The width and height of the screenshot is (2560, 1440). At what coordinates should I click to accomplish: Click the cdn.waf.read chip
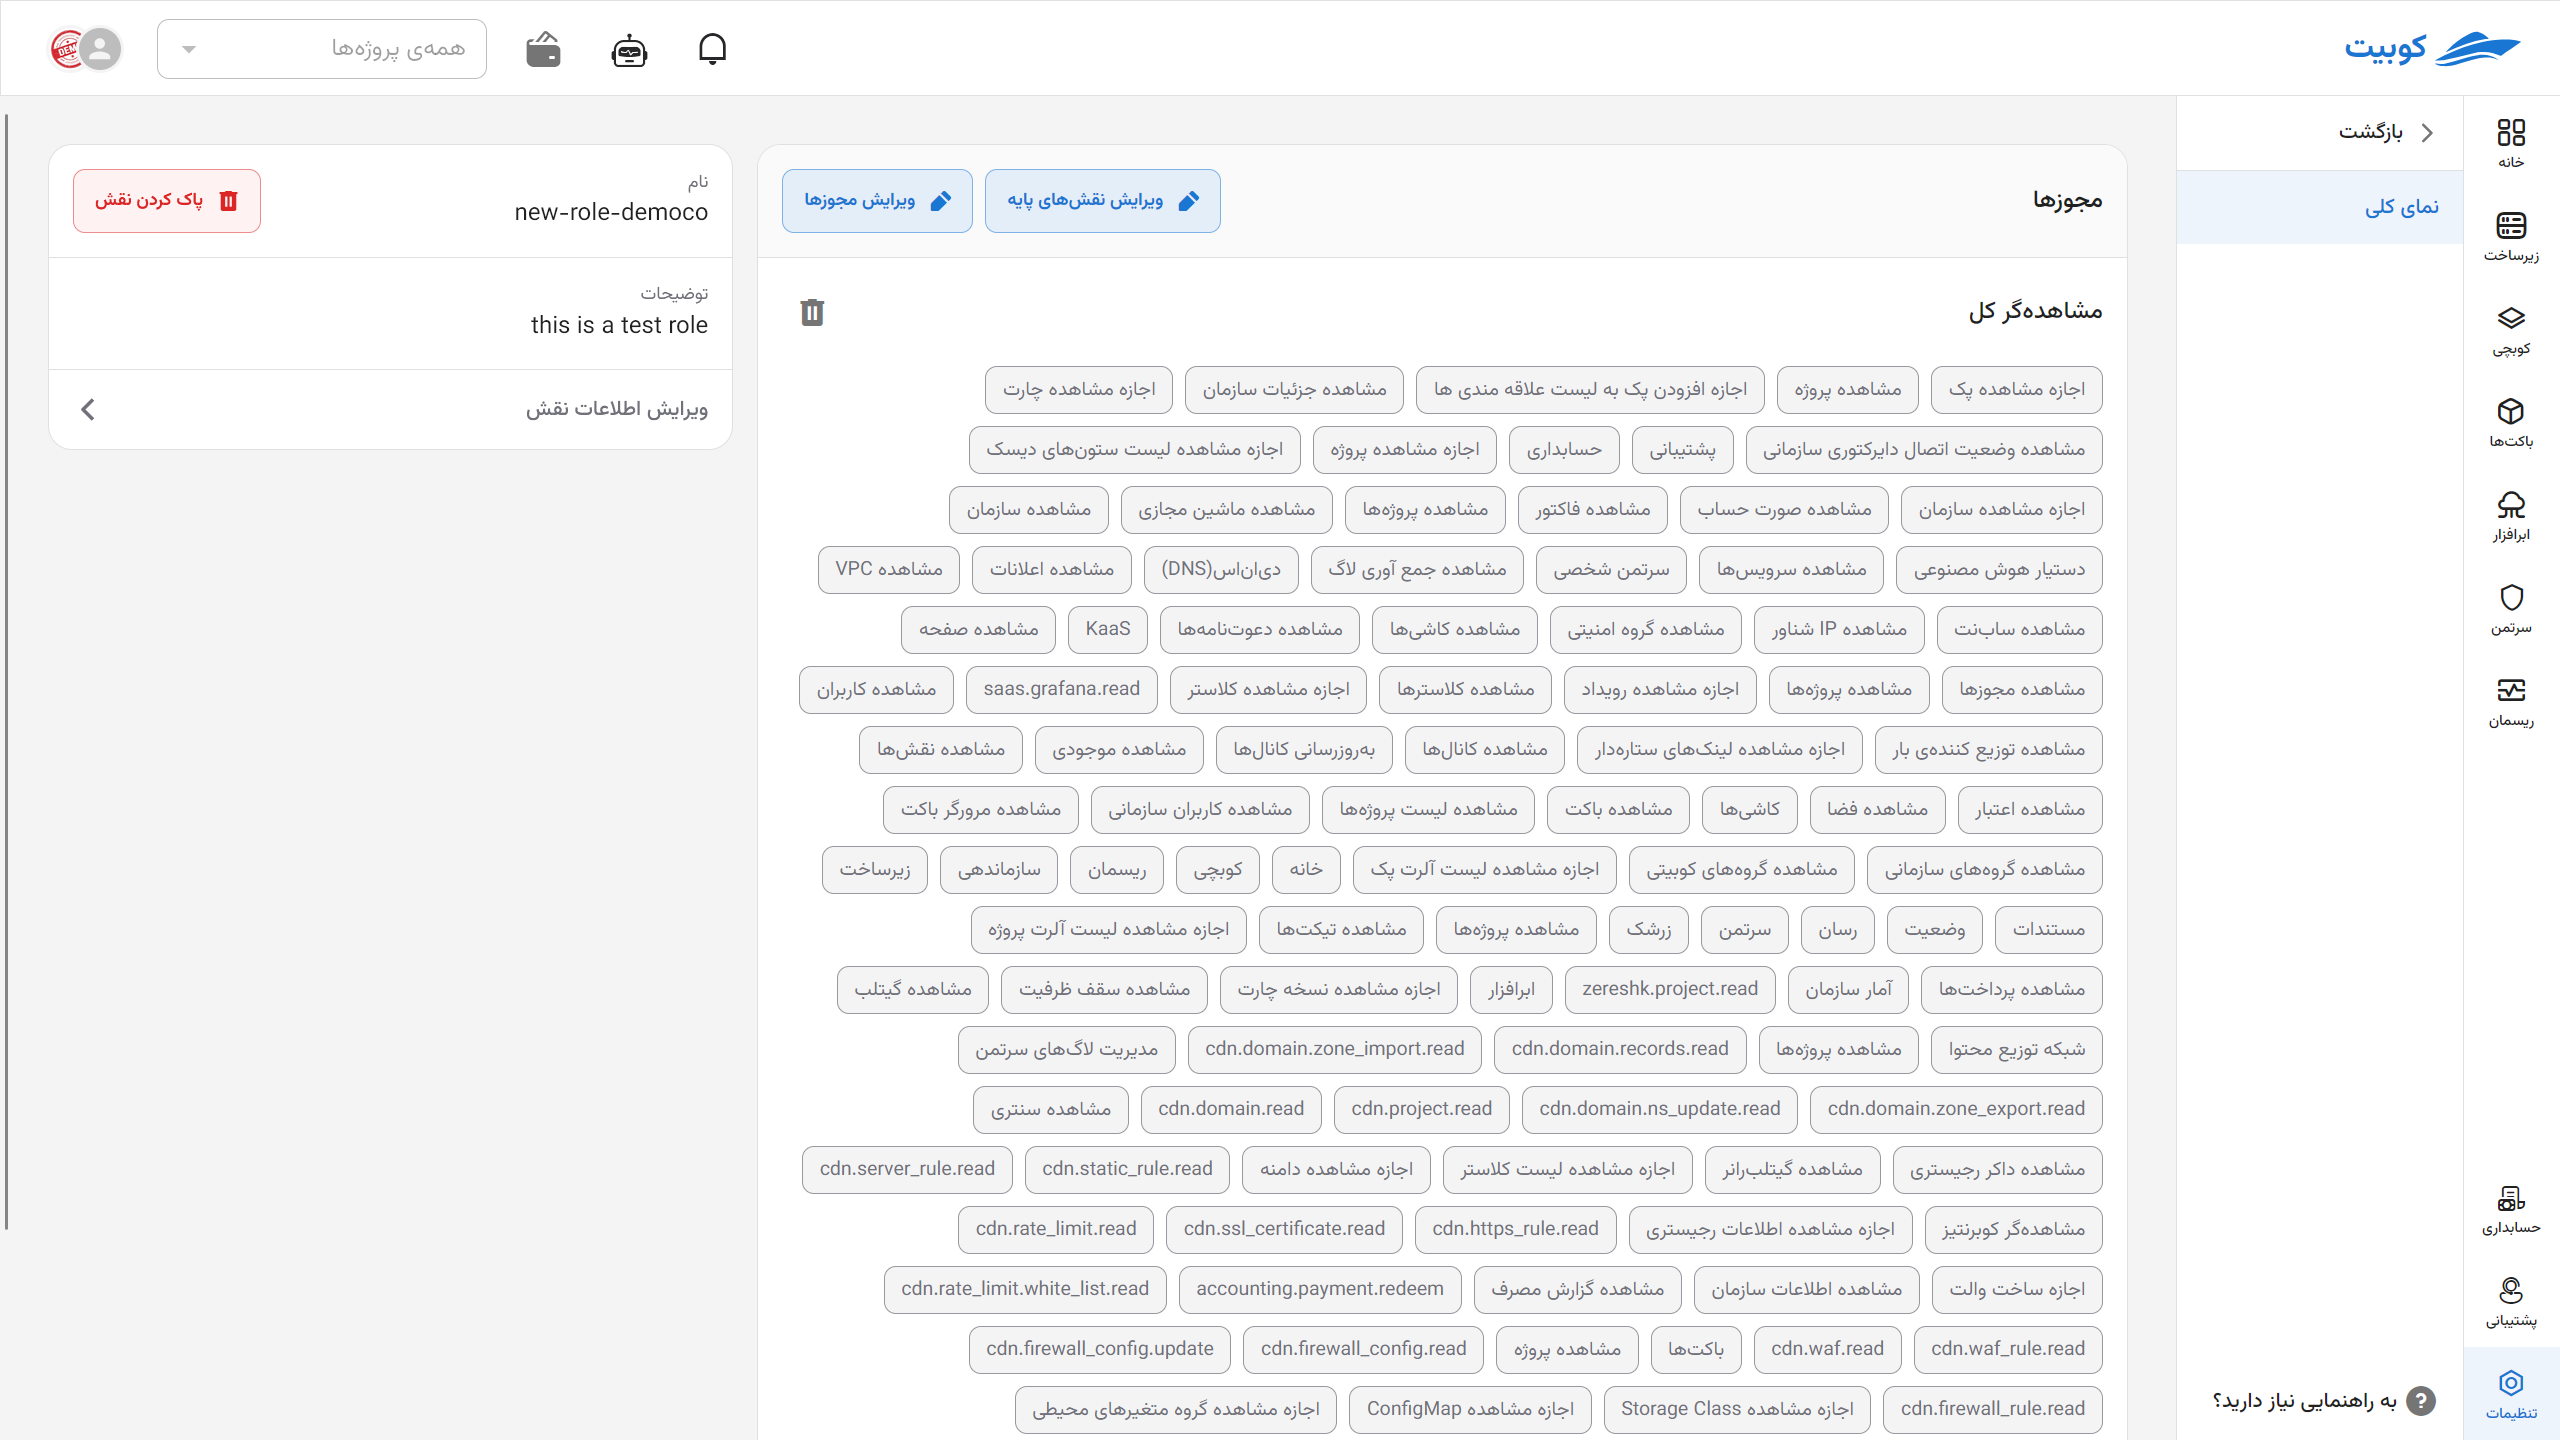1827,1350
